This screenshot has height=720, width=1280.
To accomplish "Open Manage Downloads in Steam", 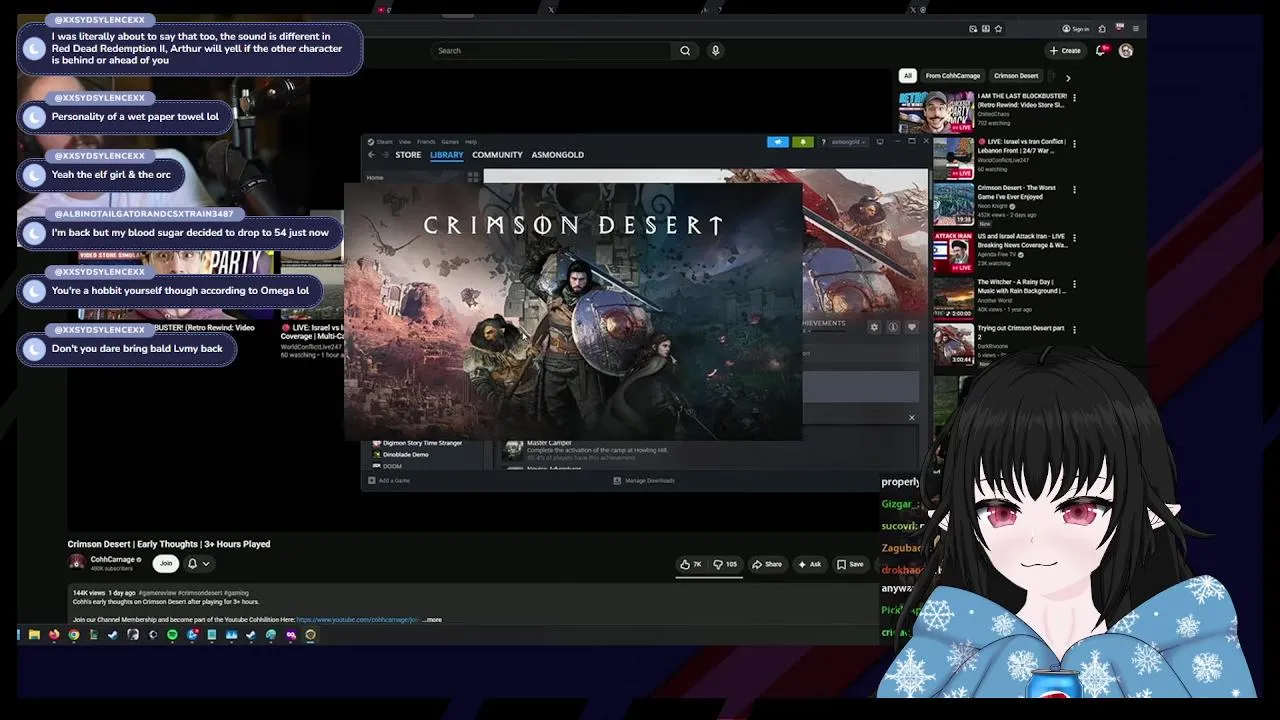I will [x=644, y=481].
